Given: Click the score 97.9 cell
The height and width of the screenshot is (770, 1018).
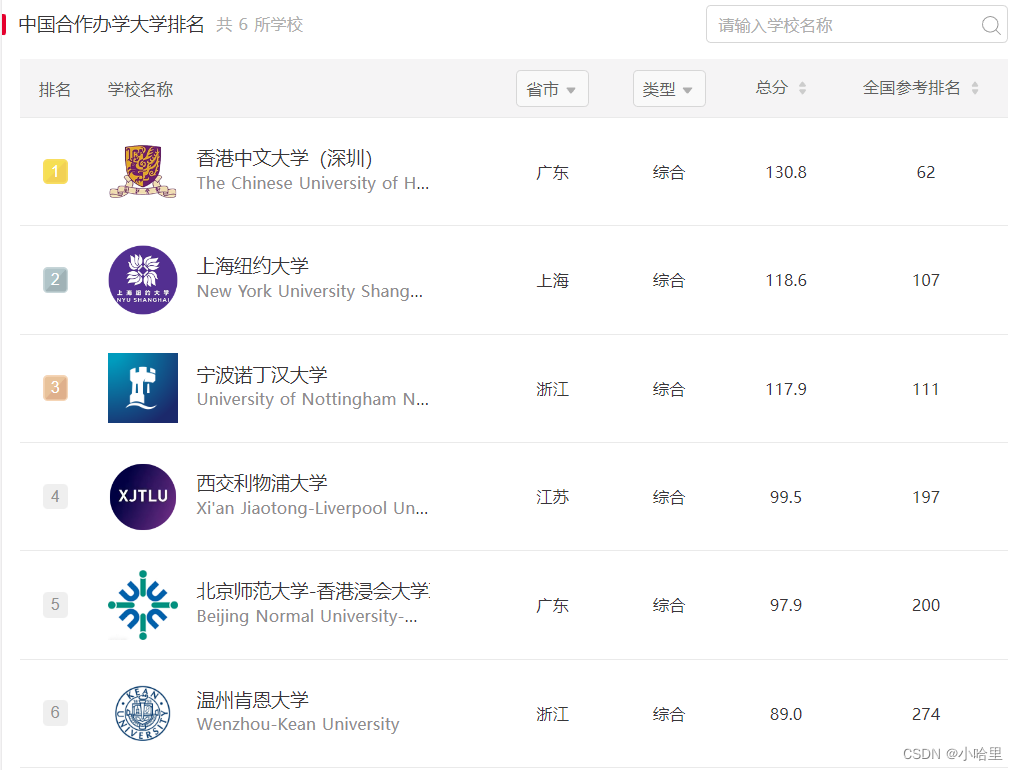Looking at the screenshot, I should tap(786, 605).
